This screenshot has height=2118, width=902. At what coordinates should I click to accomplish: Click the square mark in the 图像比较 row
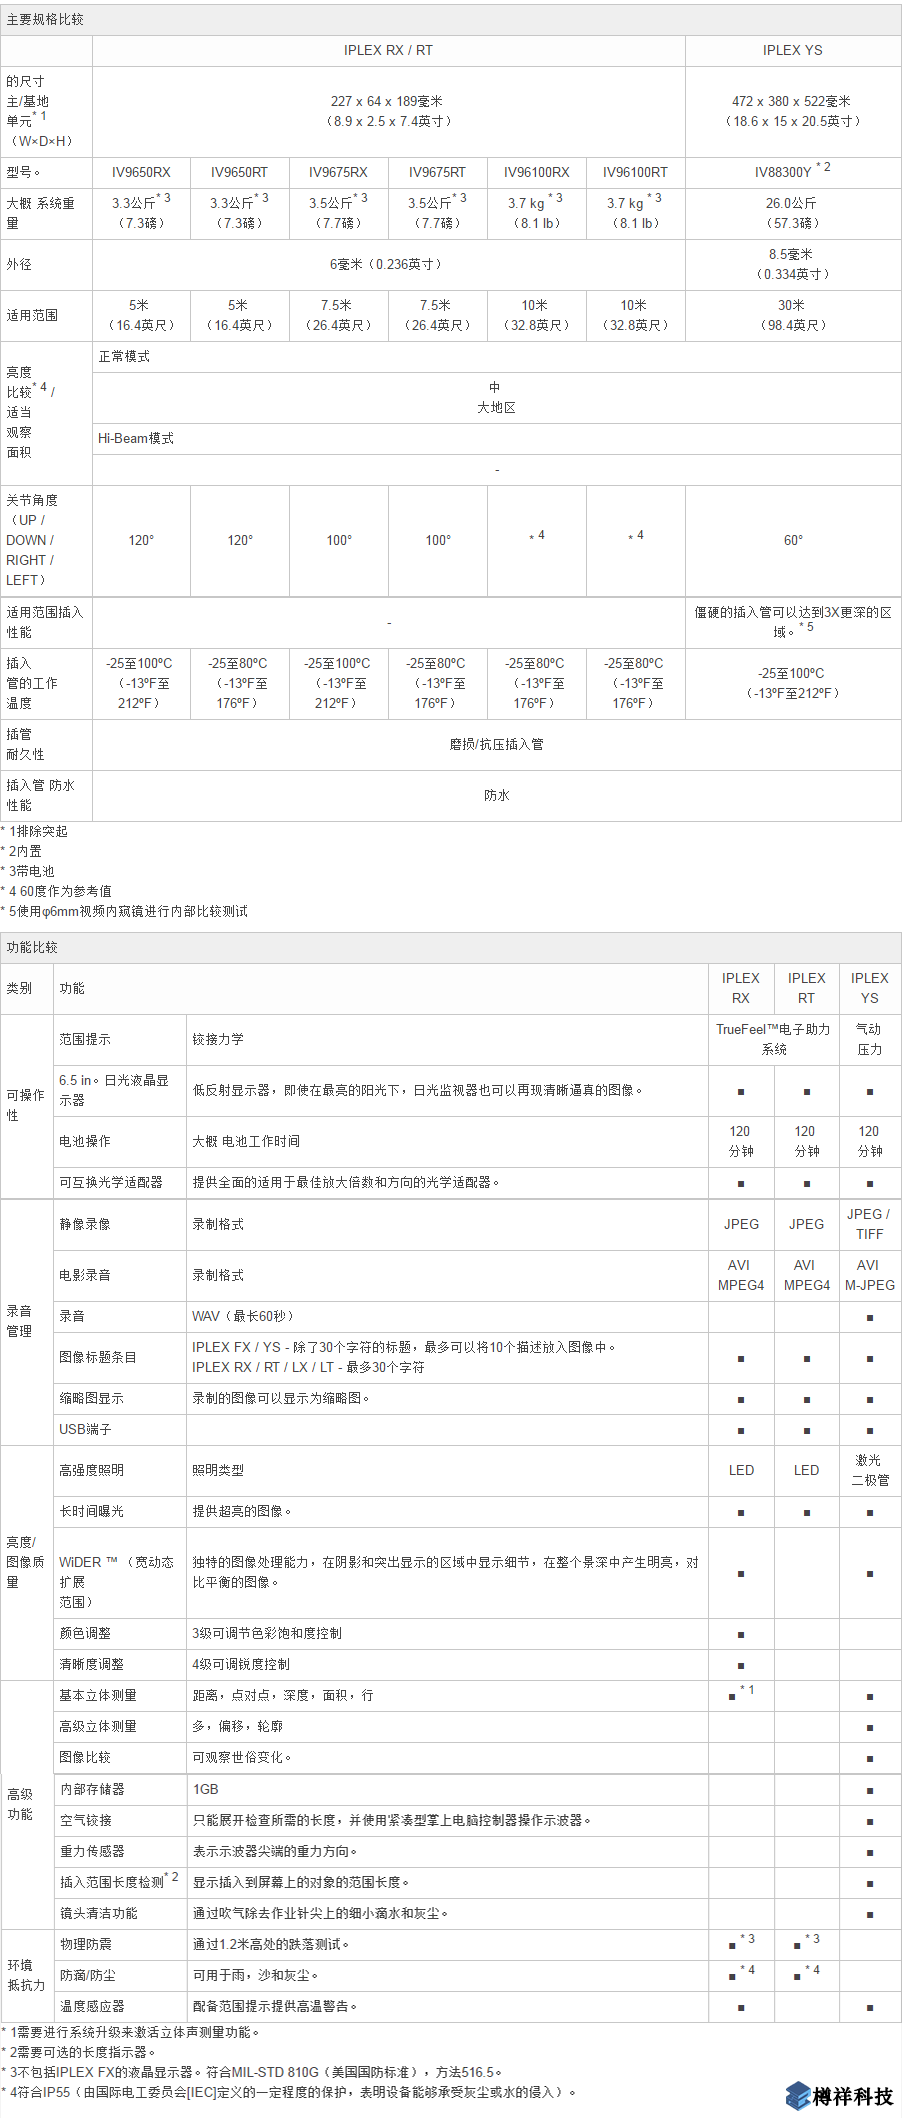[x=870, y=1758]
